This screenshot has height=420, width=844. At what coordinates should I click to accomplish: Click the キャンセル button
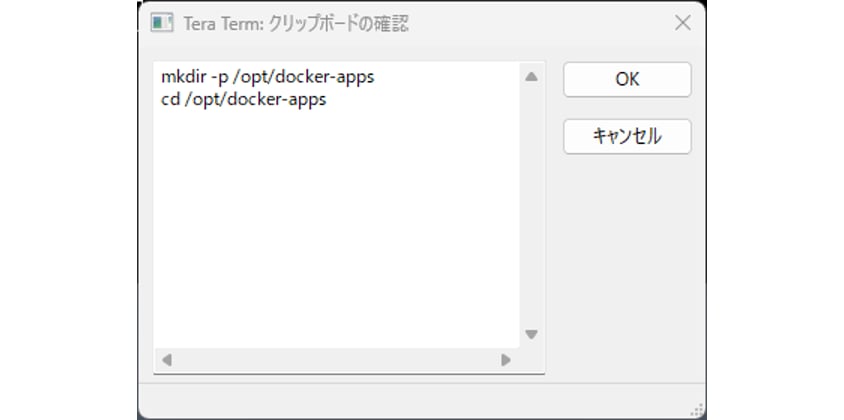click(x=627, y=137)
